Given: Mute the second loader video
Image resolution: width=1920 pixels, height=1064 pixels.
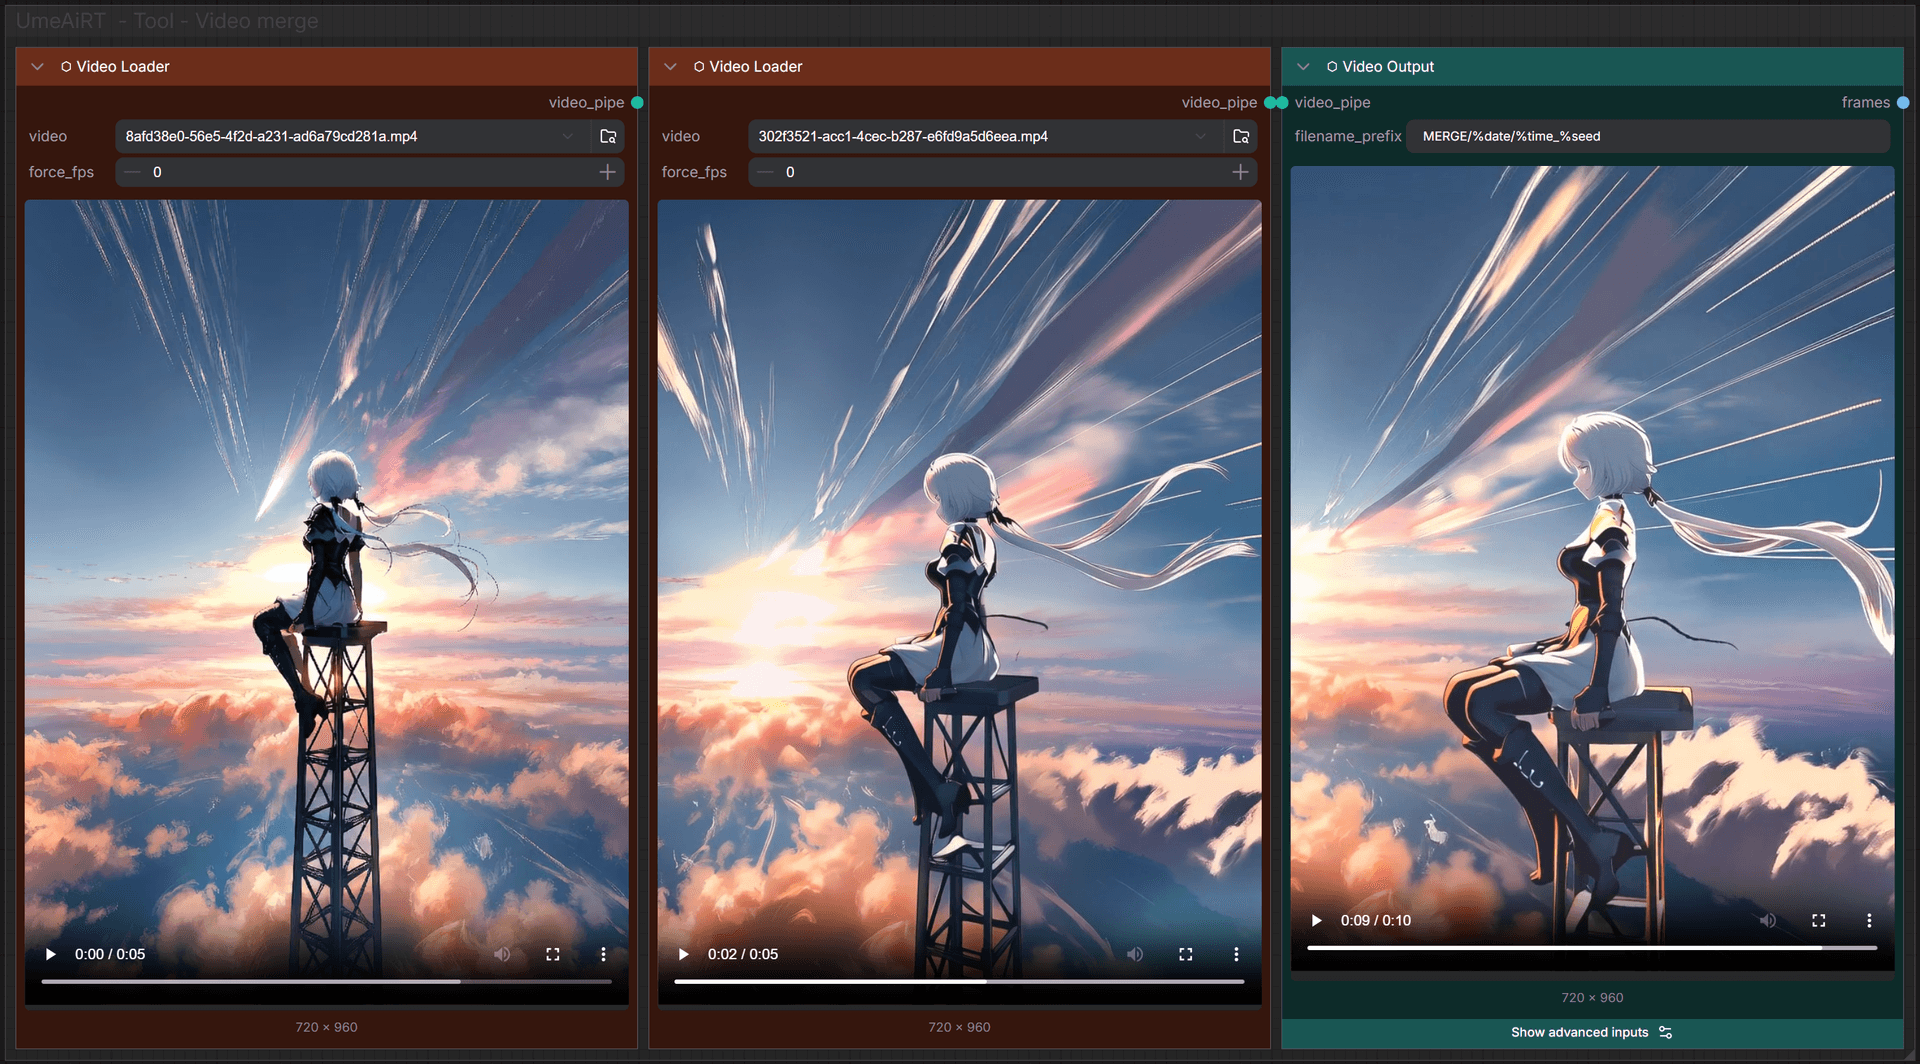Looking at the screenshot, I should coord(1135,954).
